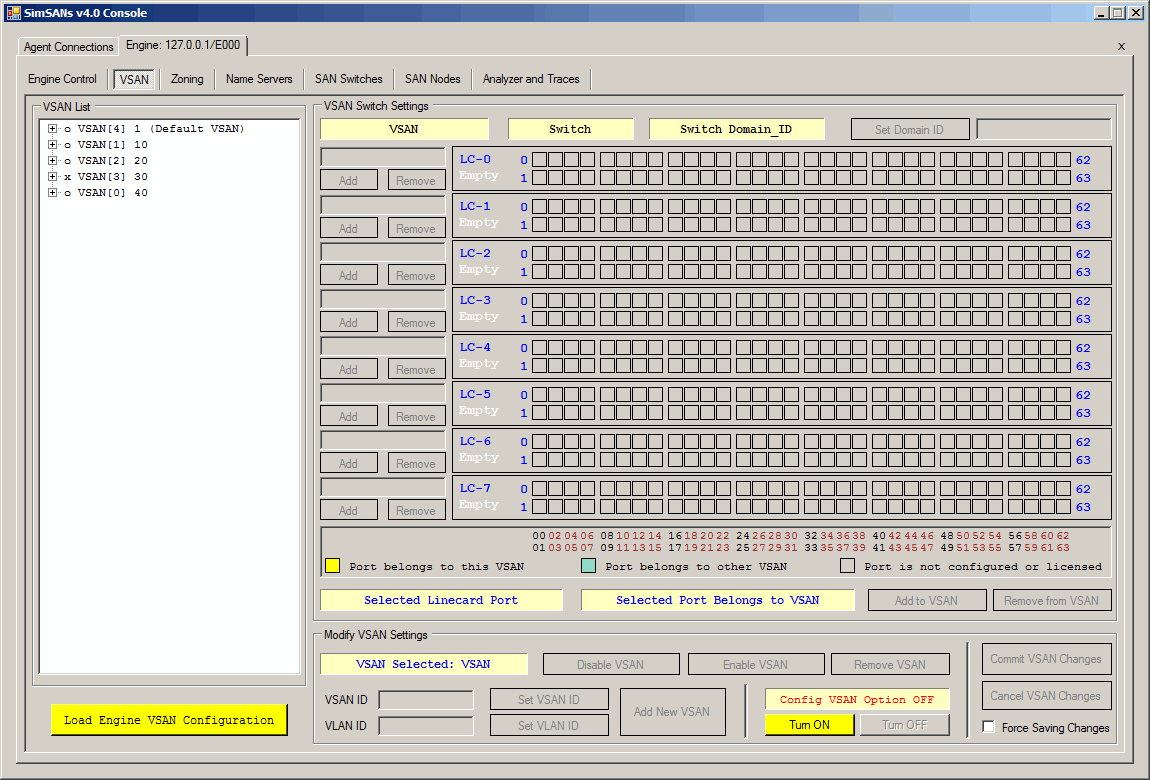Click the teal 'belongs to other VSAN' legend swatch

click(x=589, y=566)
